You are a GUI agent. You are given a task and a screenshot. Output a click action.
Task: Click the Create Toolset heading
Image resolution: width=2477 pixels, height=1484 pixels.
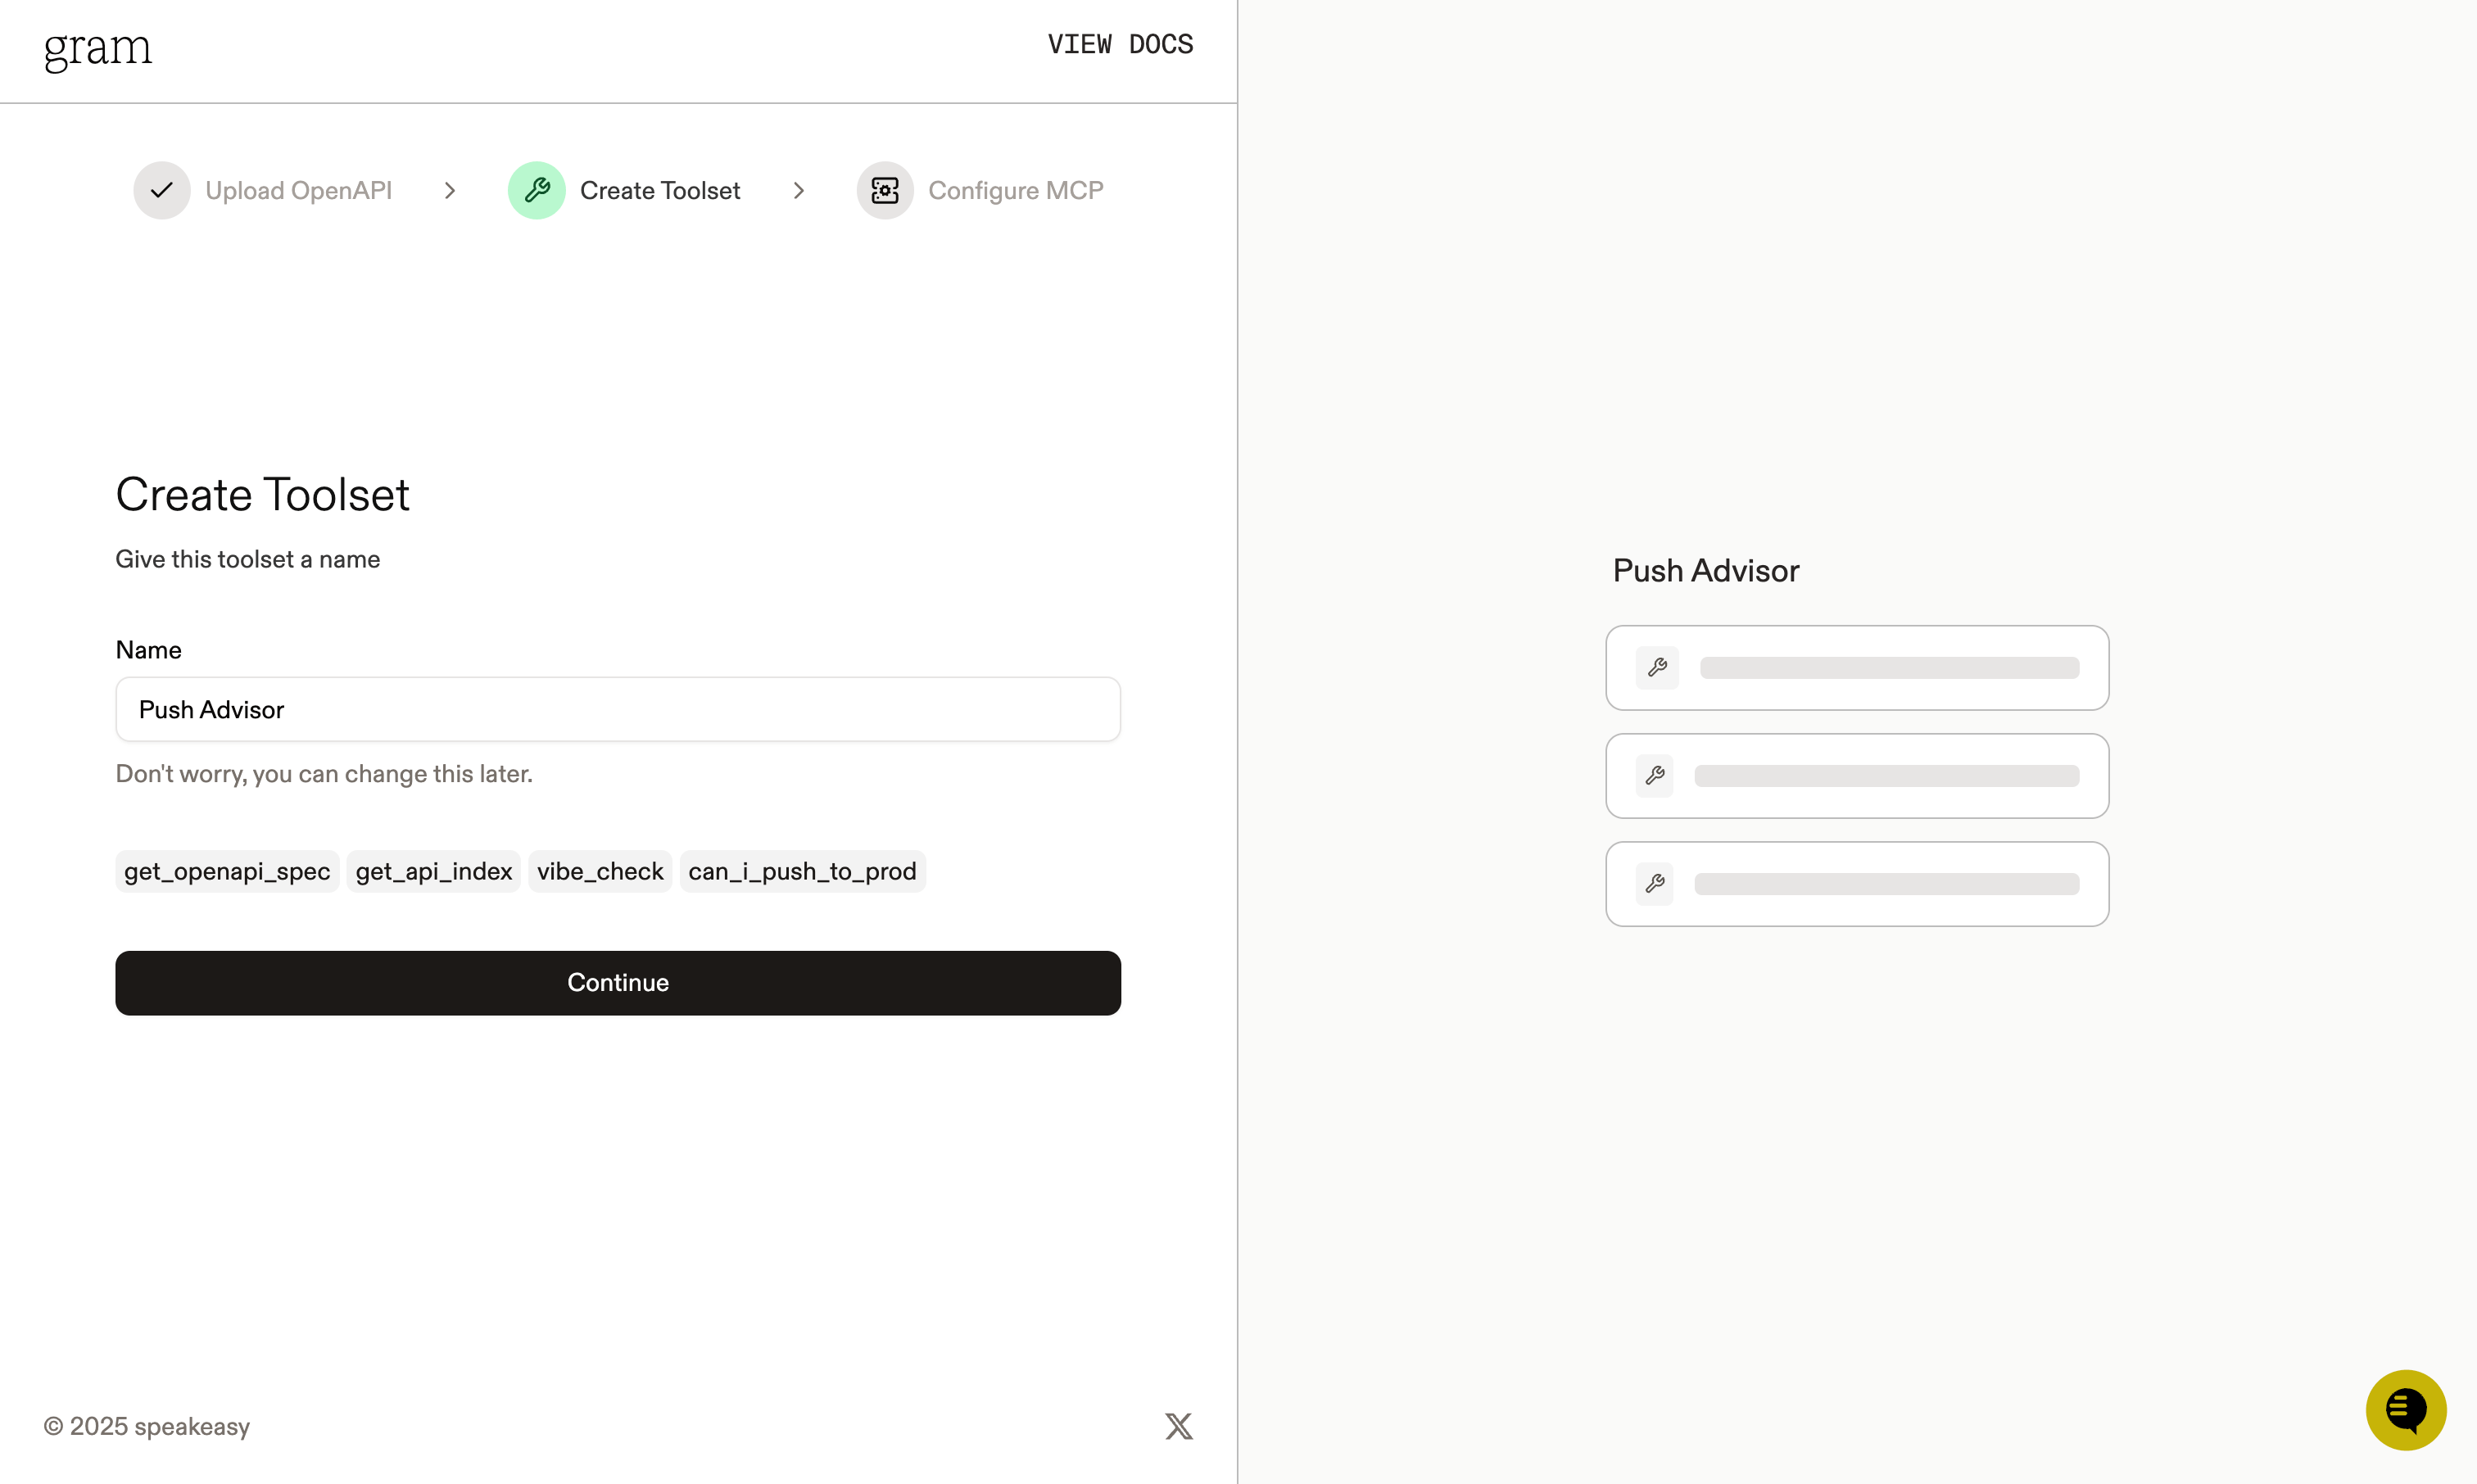(x=263, y=494)
